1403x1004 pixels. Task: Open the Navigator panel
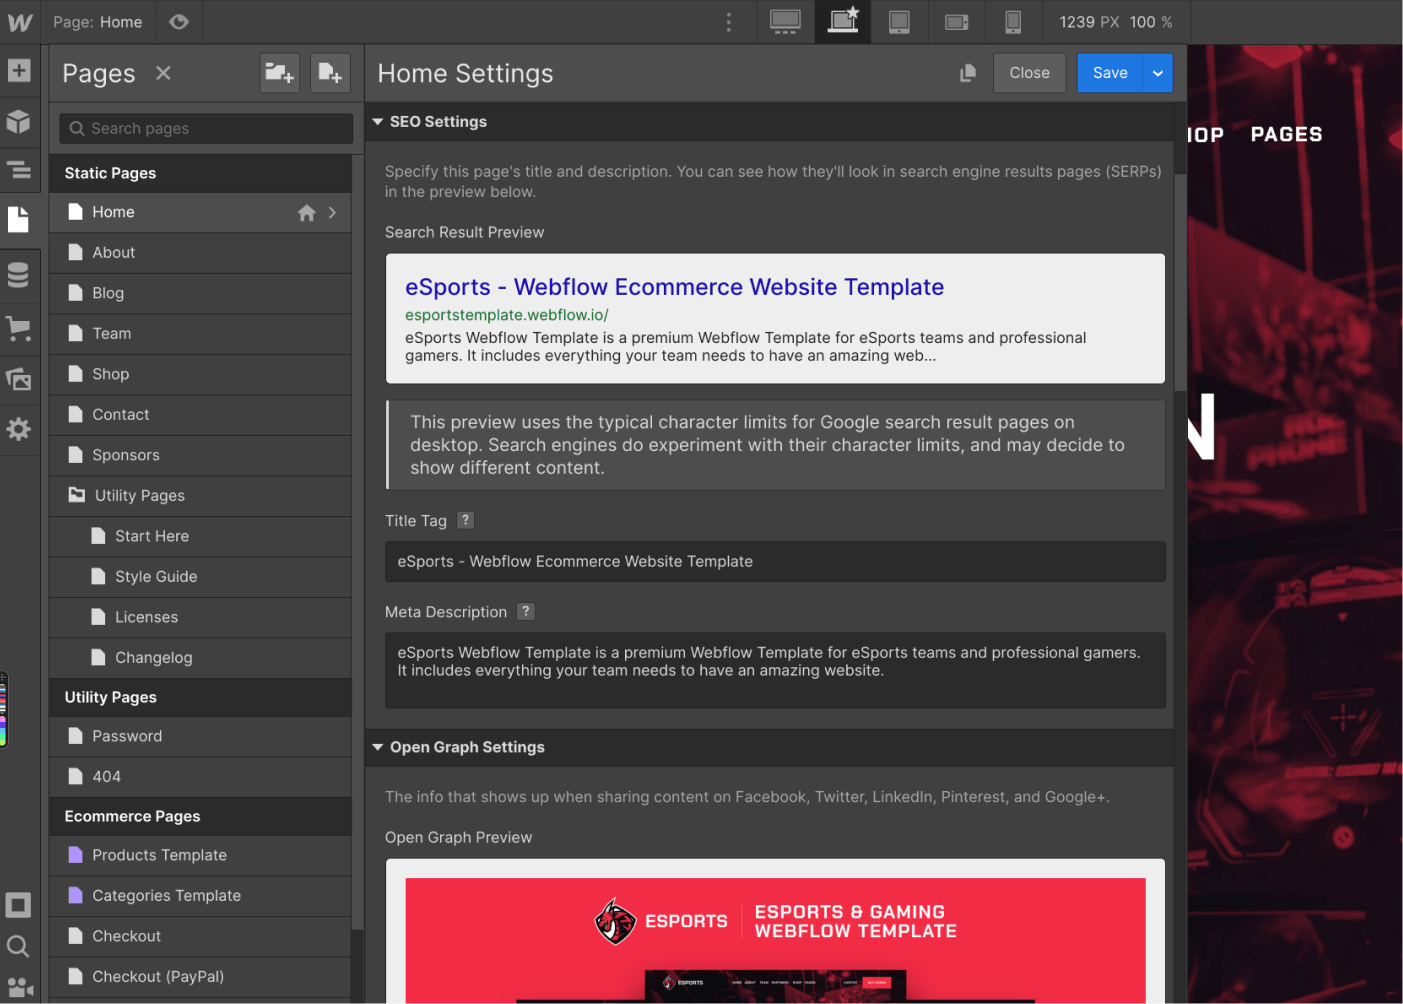click(19, 170)
